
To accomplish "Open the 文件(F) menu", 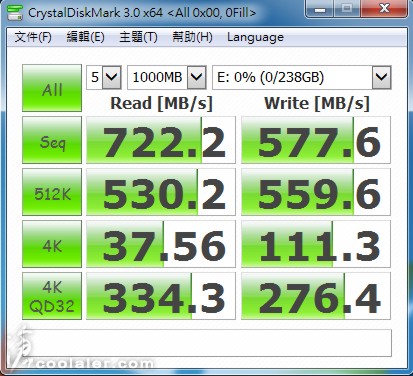I will click(x=33, y=37).
